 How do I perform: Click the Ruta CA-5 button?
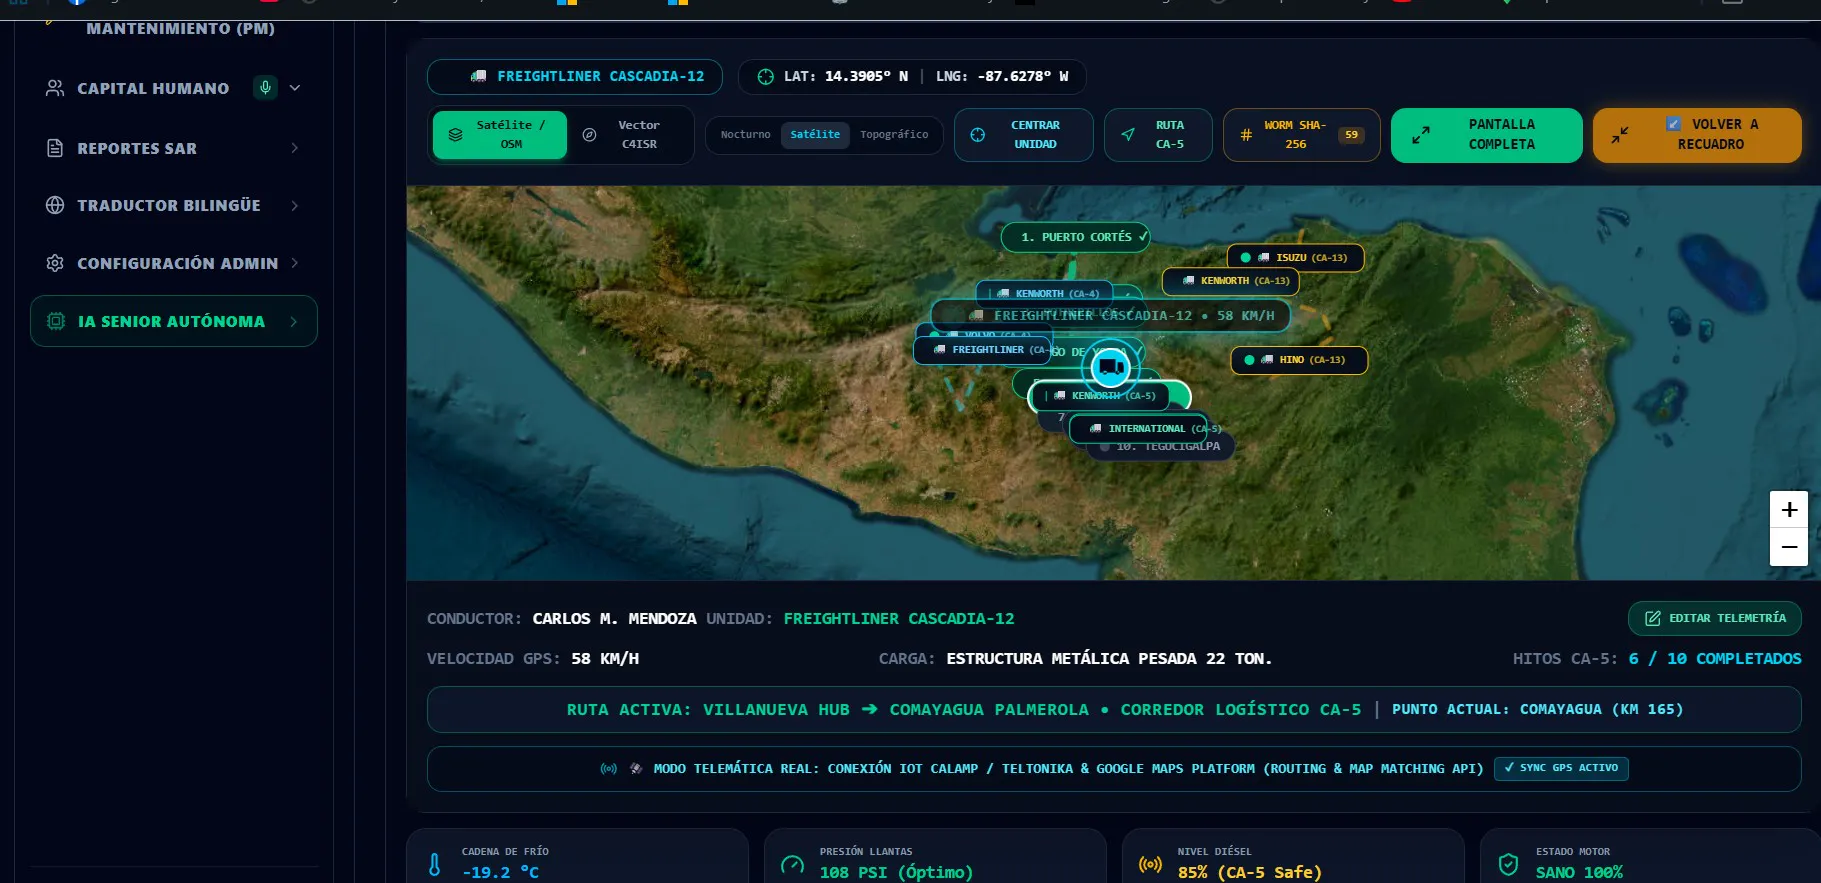tap(1158, 135)
